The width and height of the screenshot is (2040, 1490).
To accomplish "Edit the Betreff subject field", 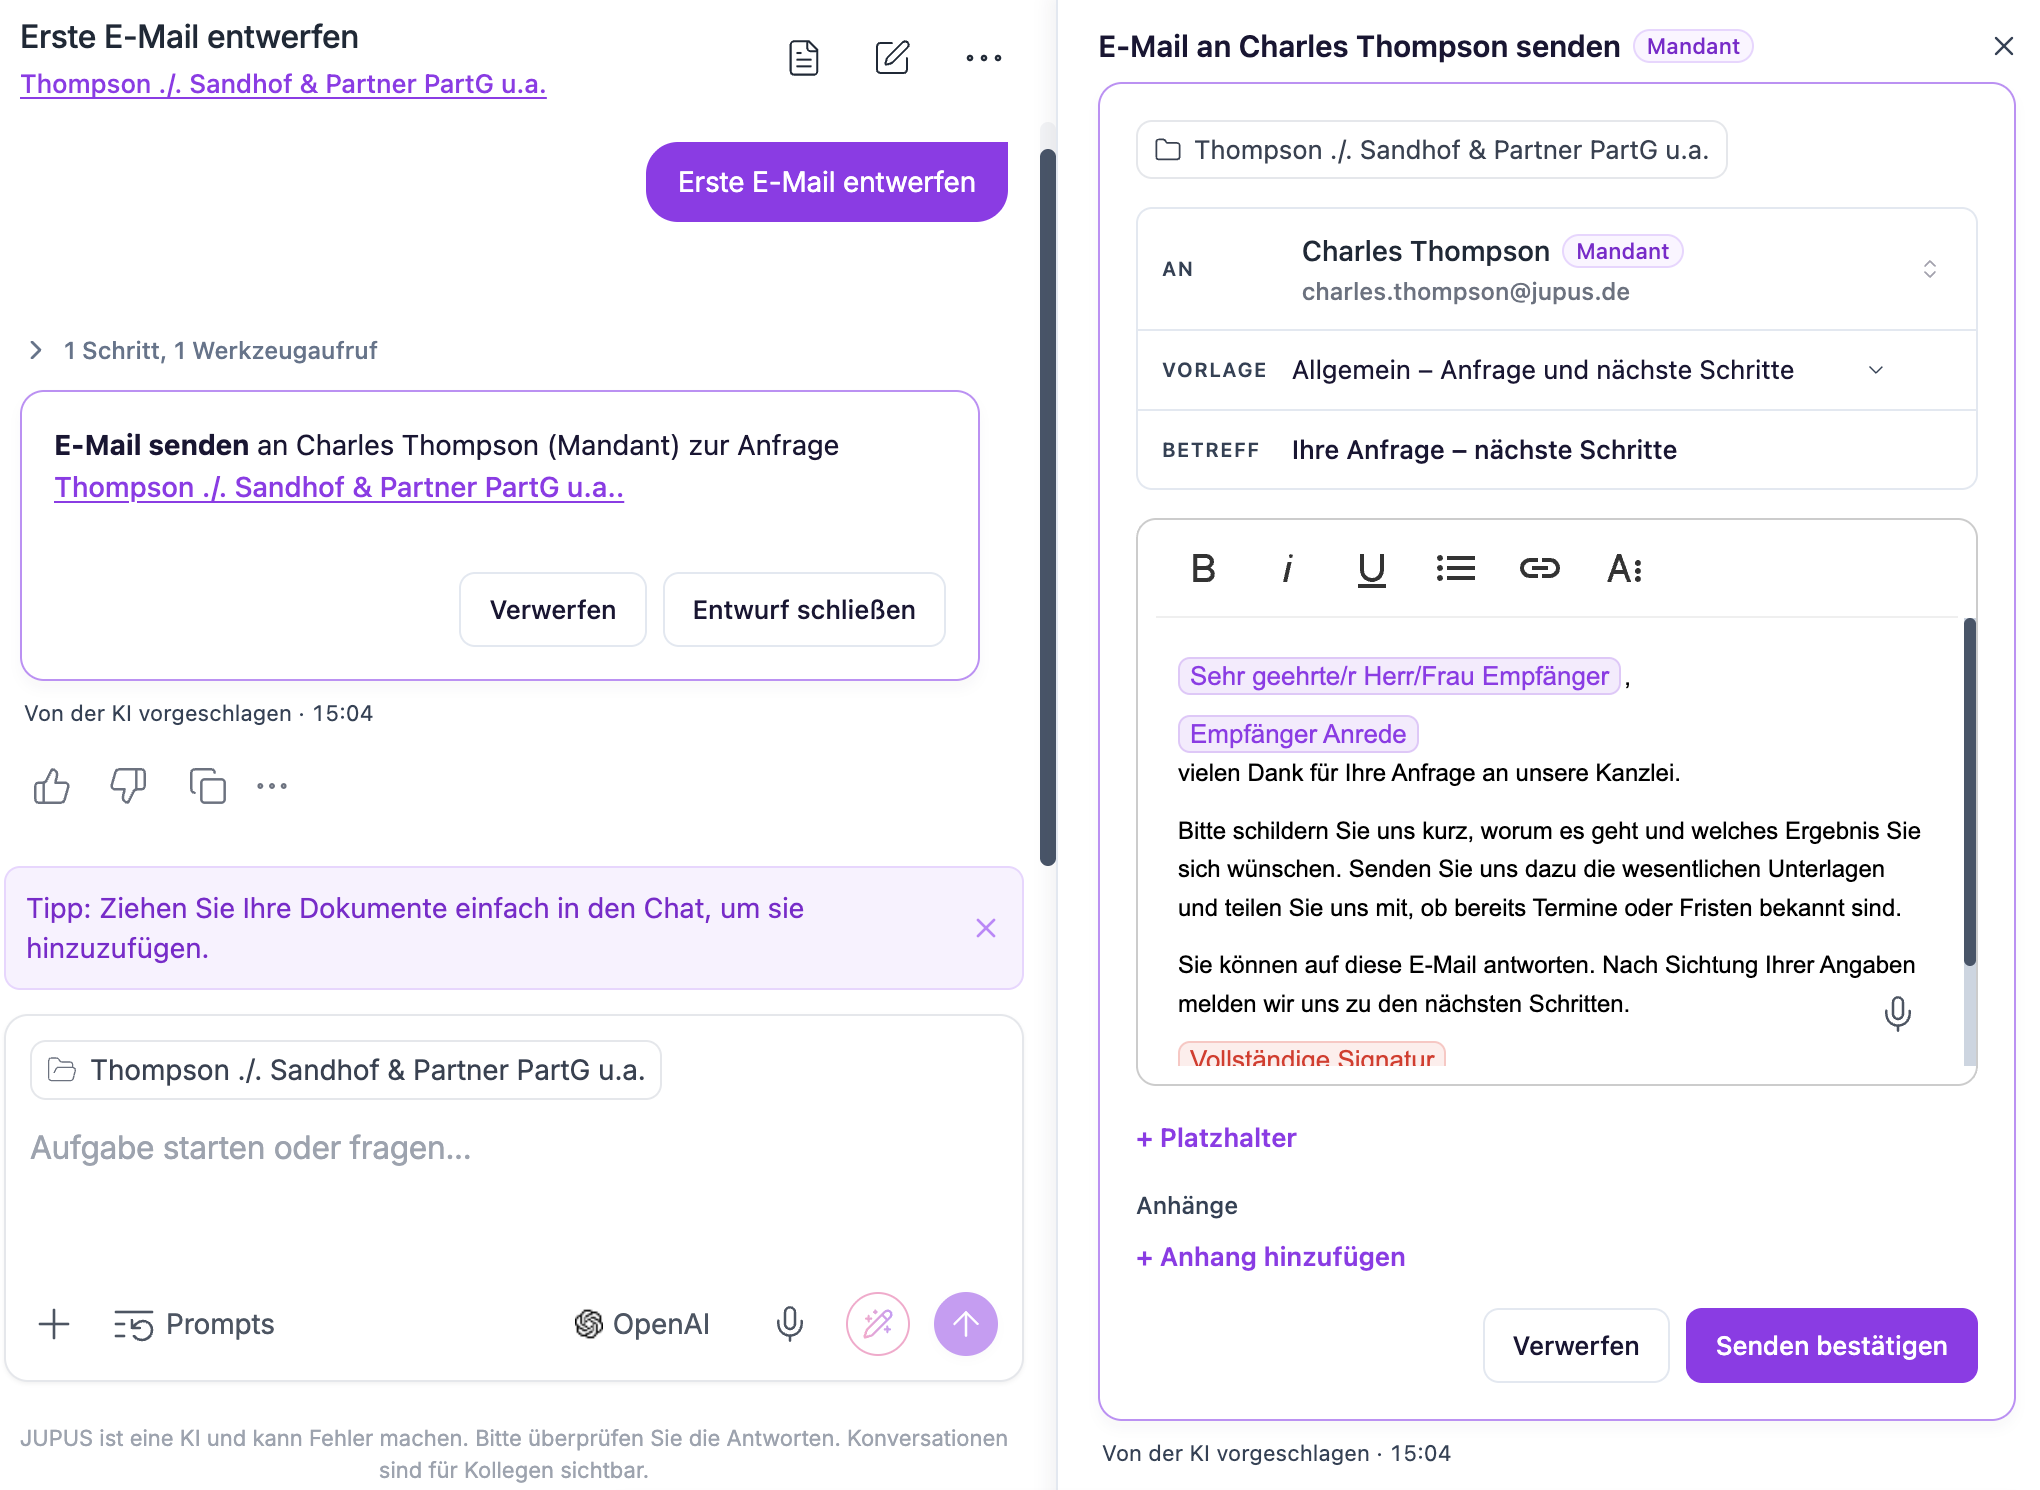I will (x=1556, y=450).
